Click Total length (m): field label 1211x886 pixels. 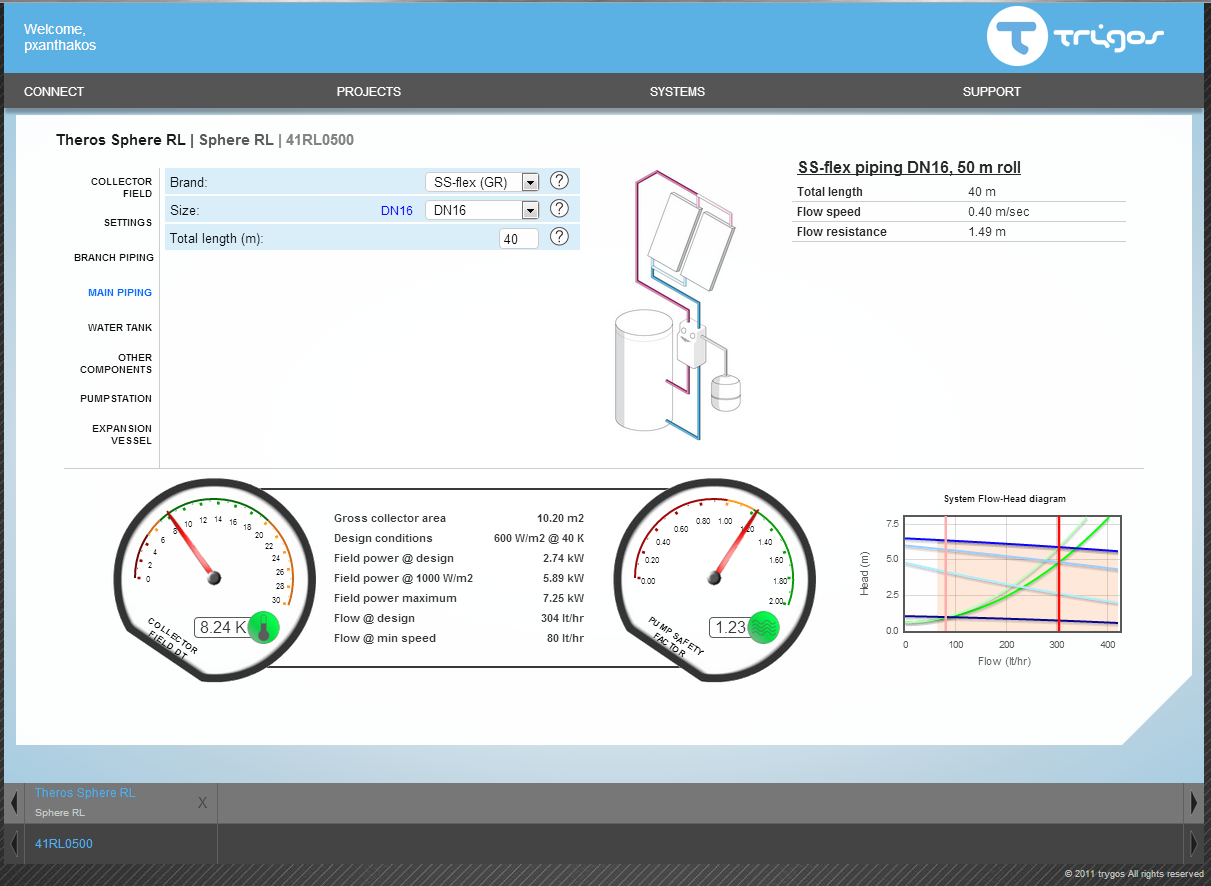click(216, 238)
